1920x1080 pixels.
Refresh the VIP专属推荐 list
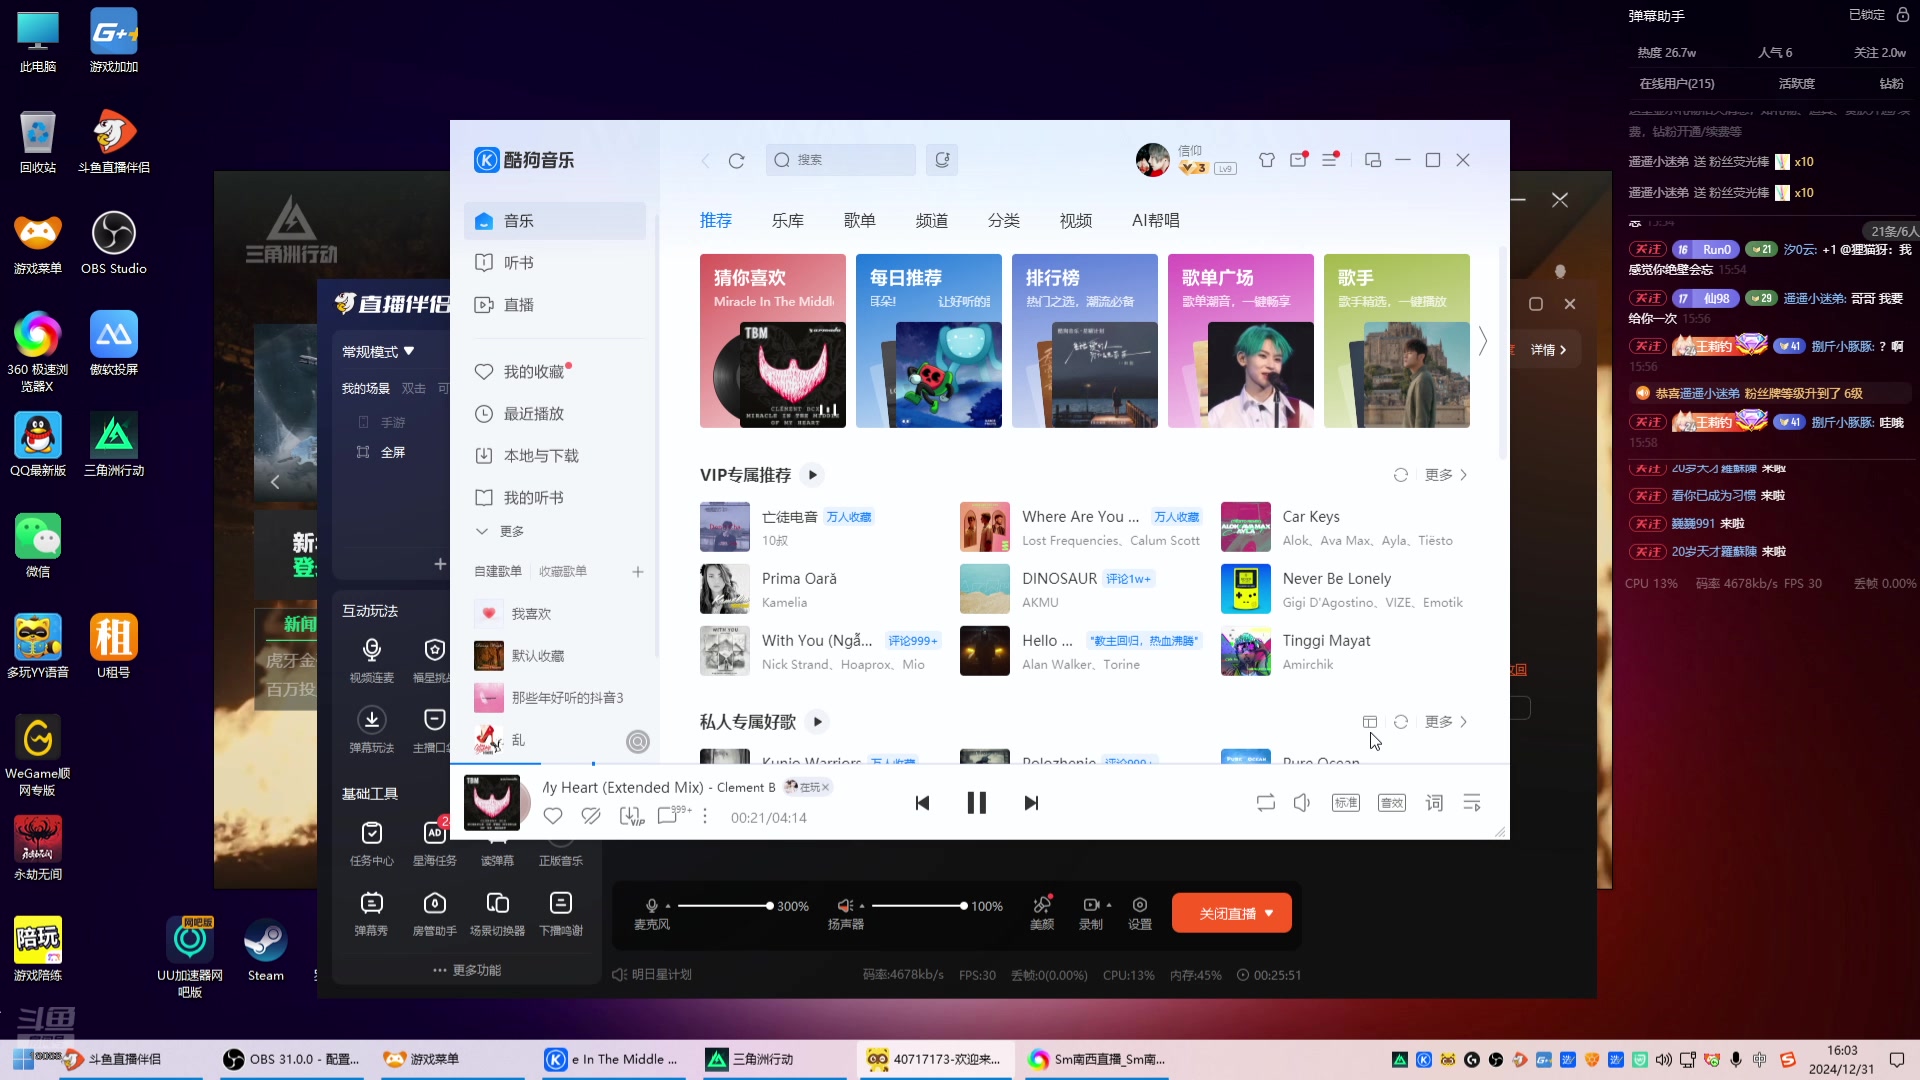coord(1401,475)
